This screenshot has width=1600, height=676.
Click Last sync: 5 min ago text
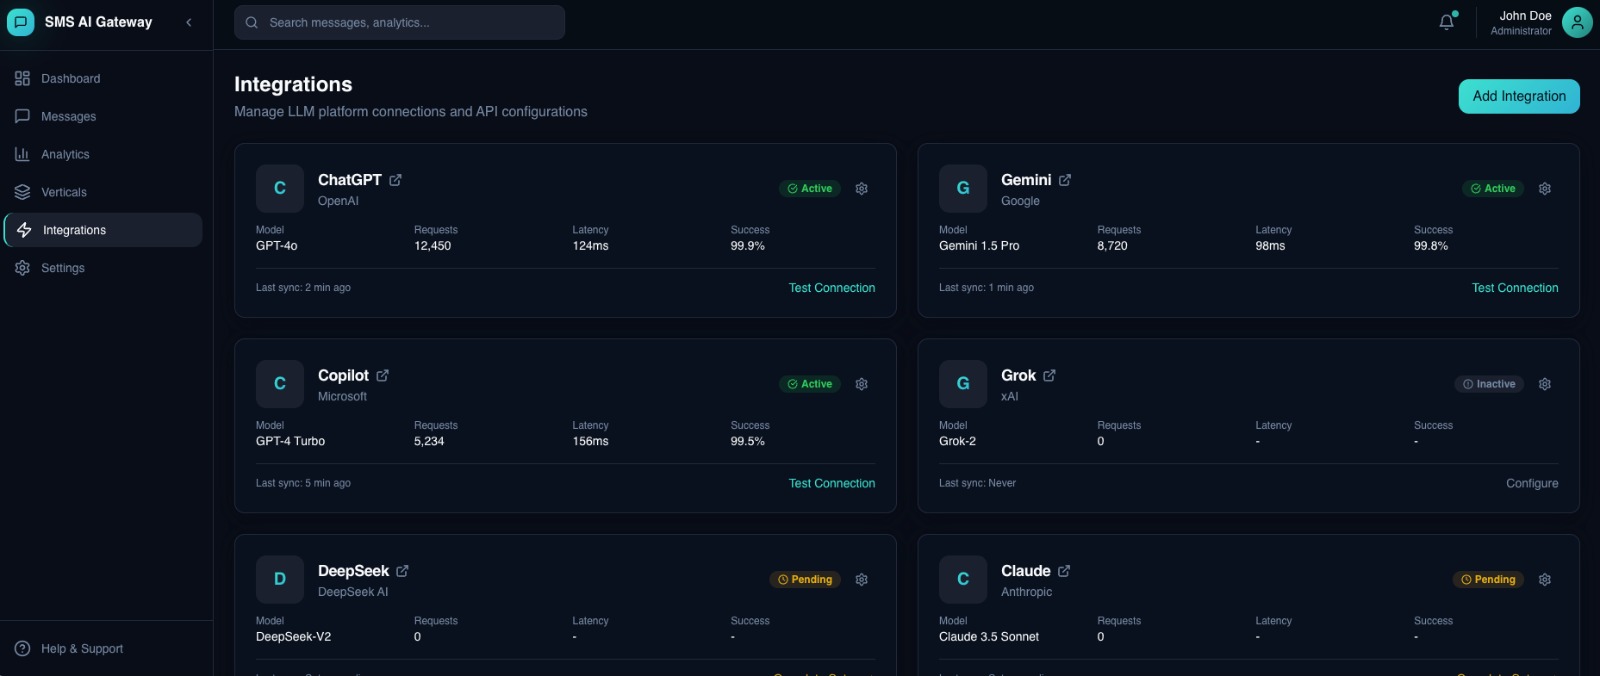tap(303, 483)
